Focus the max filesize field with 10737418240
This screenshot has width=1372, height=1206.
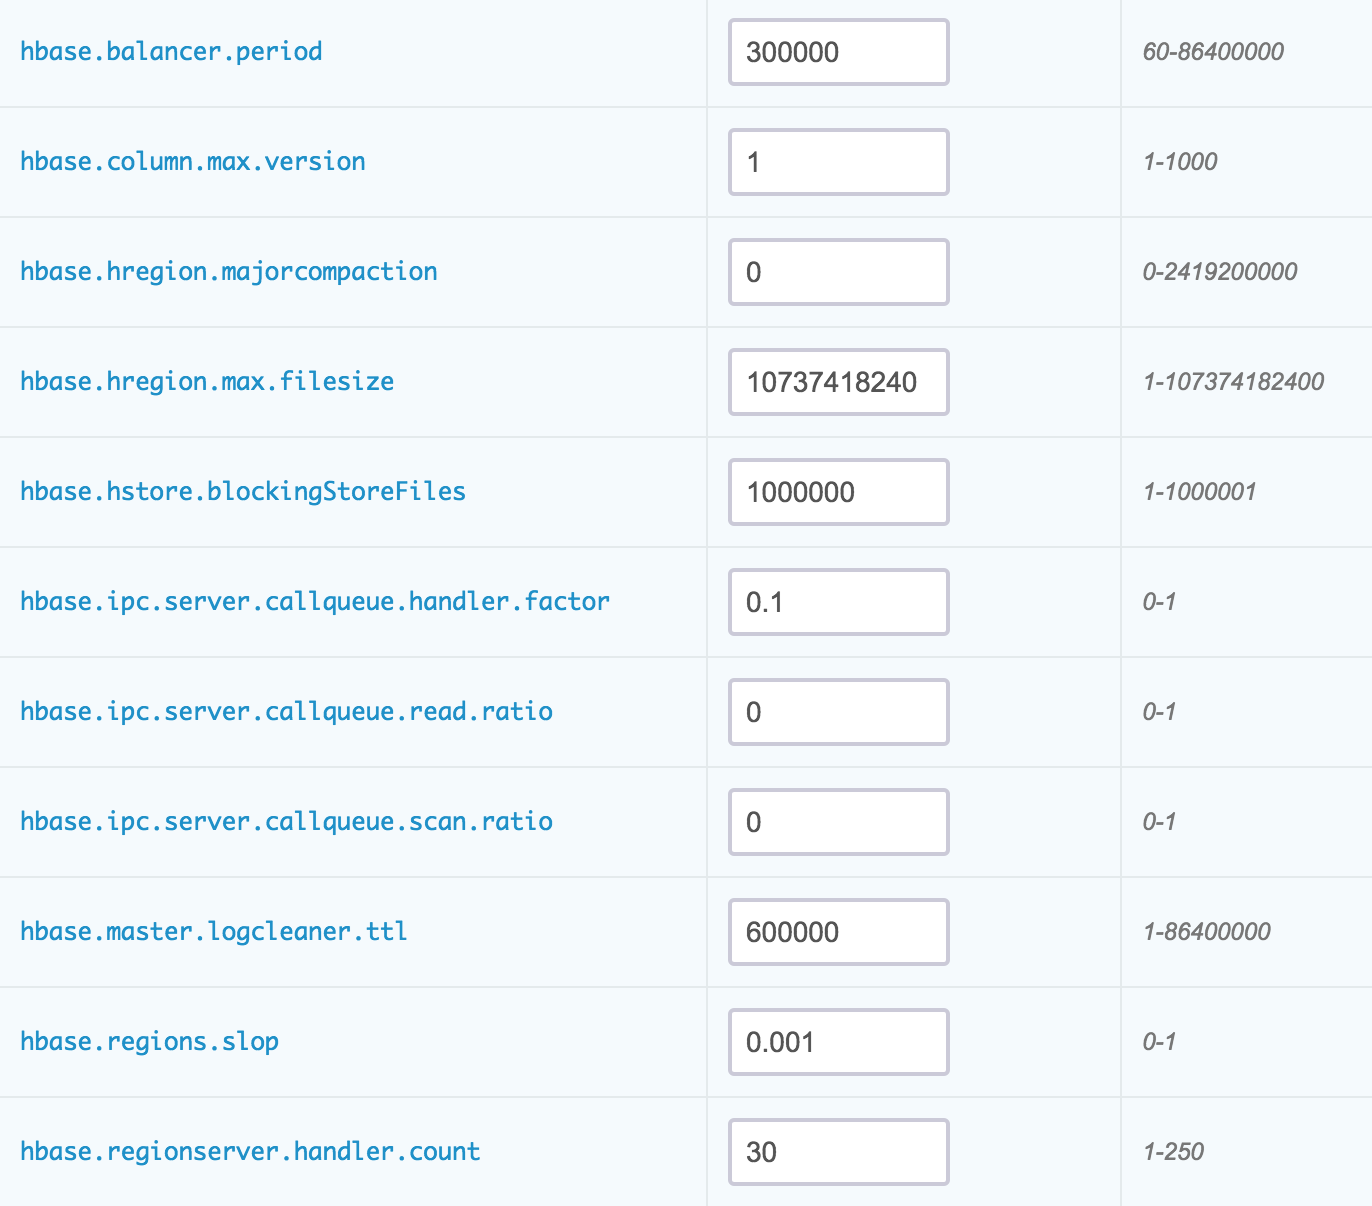(838, 382)
